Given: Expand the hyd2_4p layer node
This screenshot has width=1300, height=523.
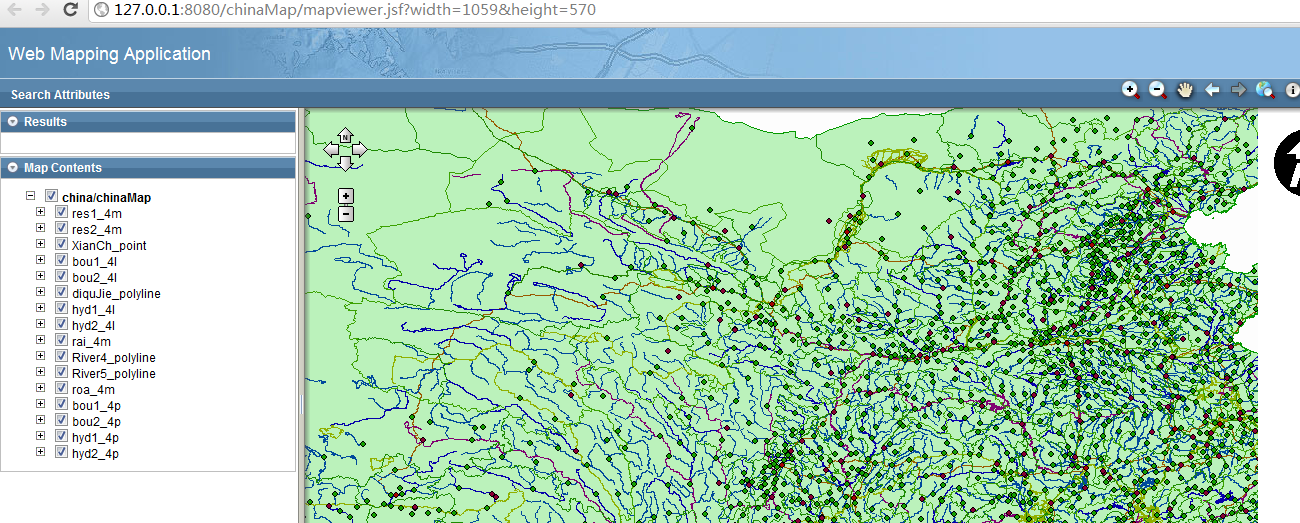Looking at the screenshot, I should (41, 453).
